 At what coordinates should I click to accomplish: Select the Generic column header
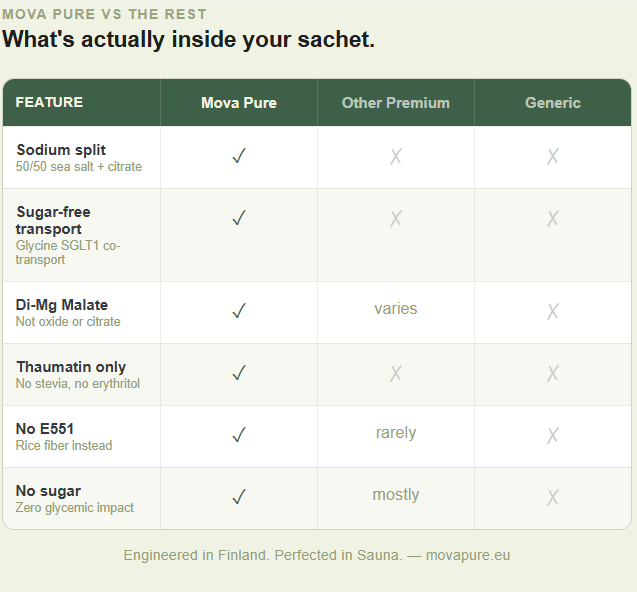552,103
